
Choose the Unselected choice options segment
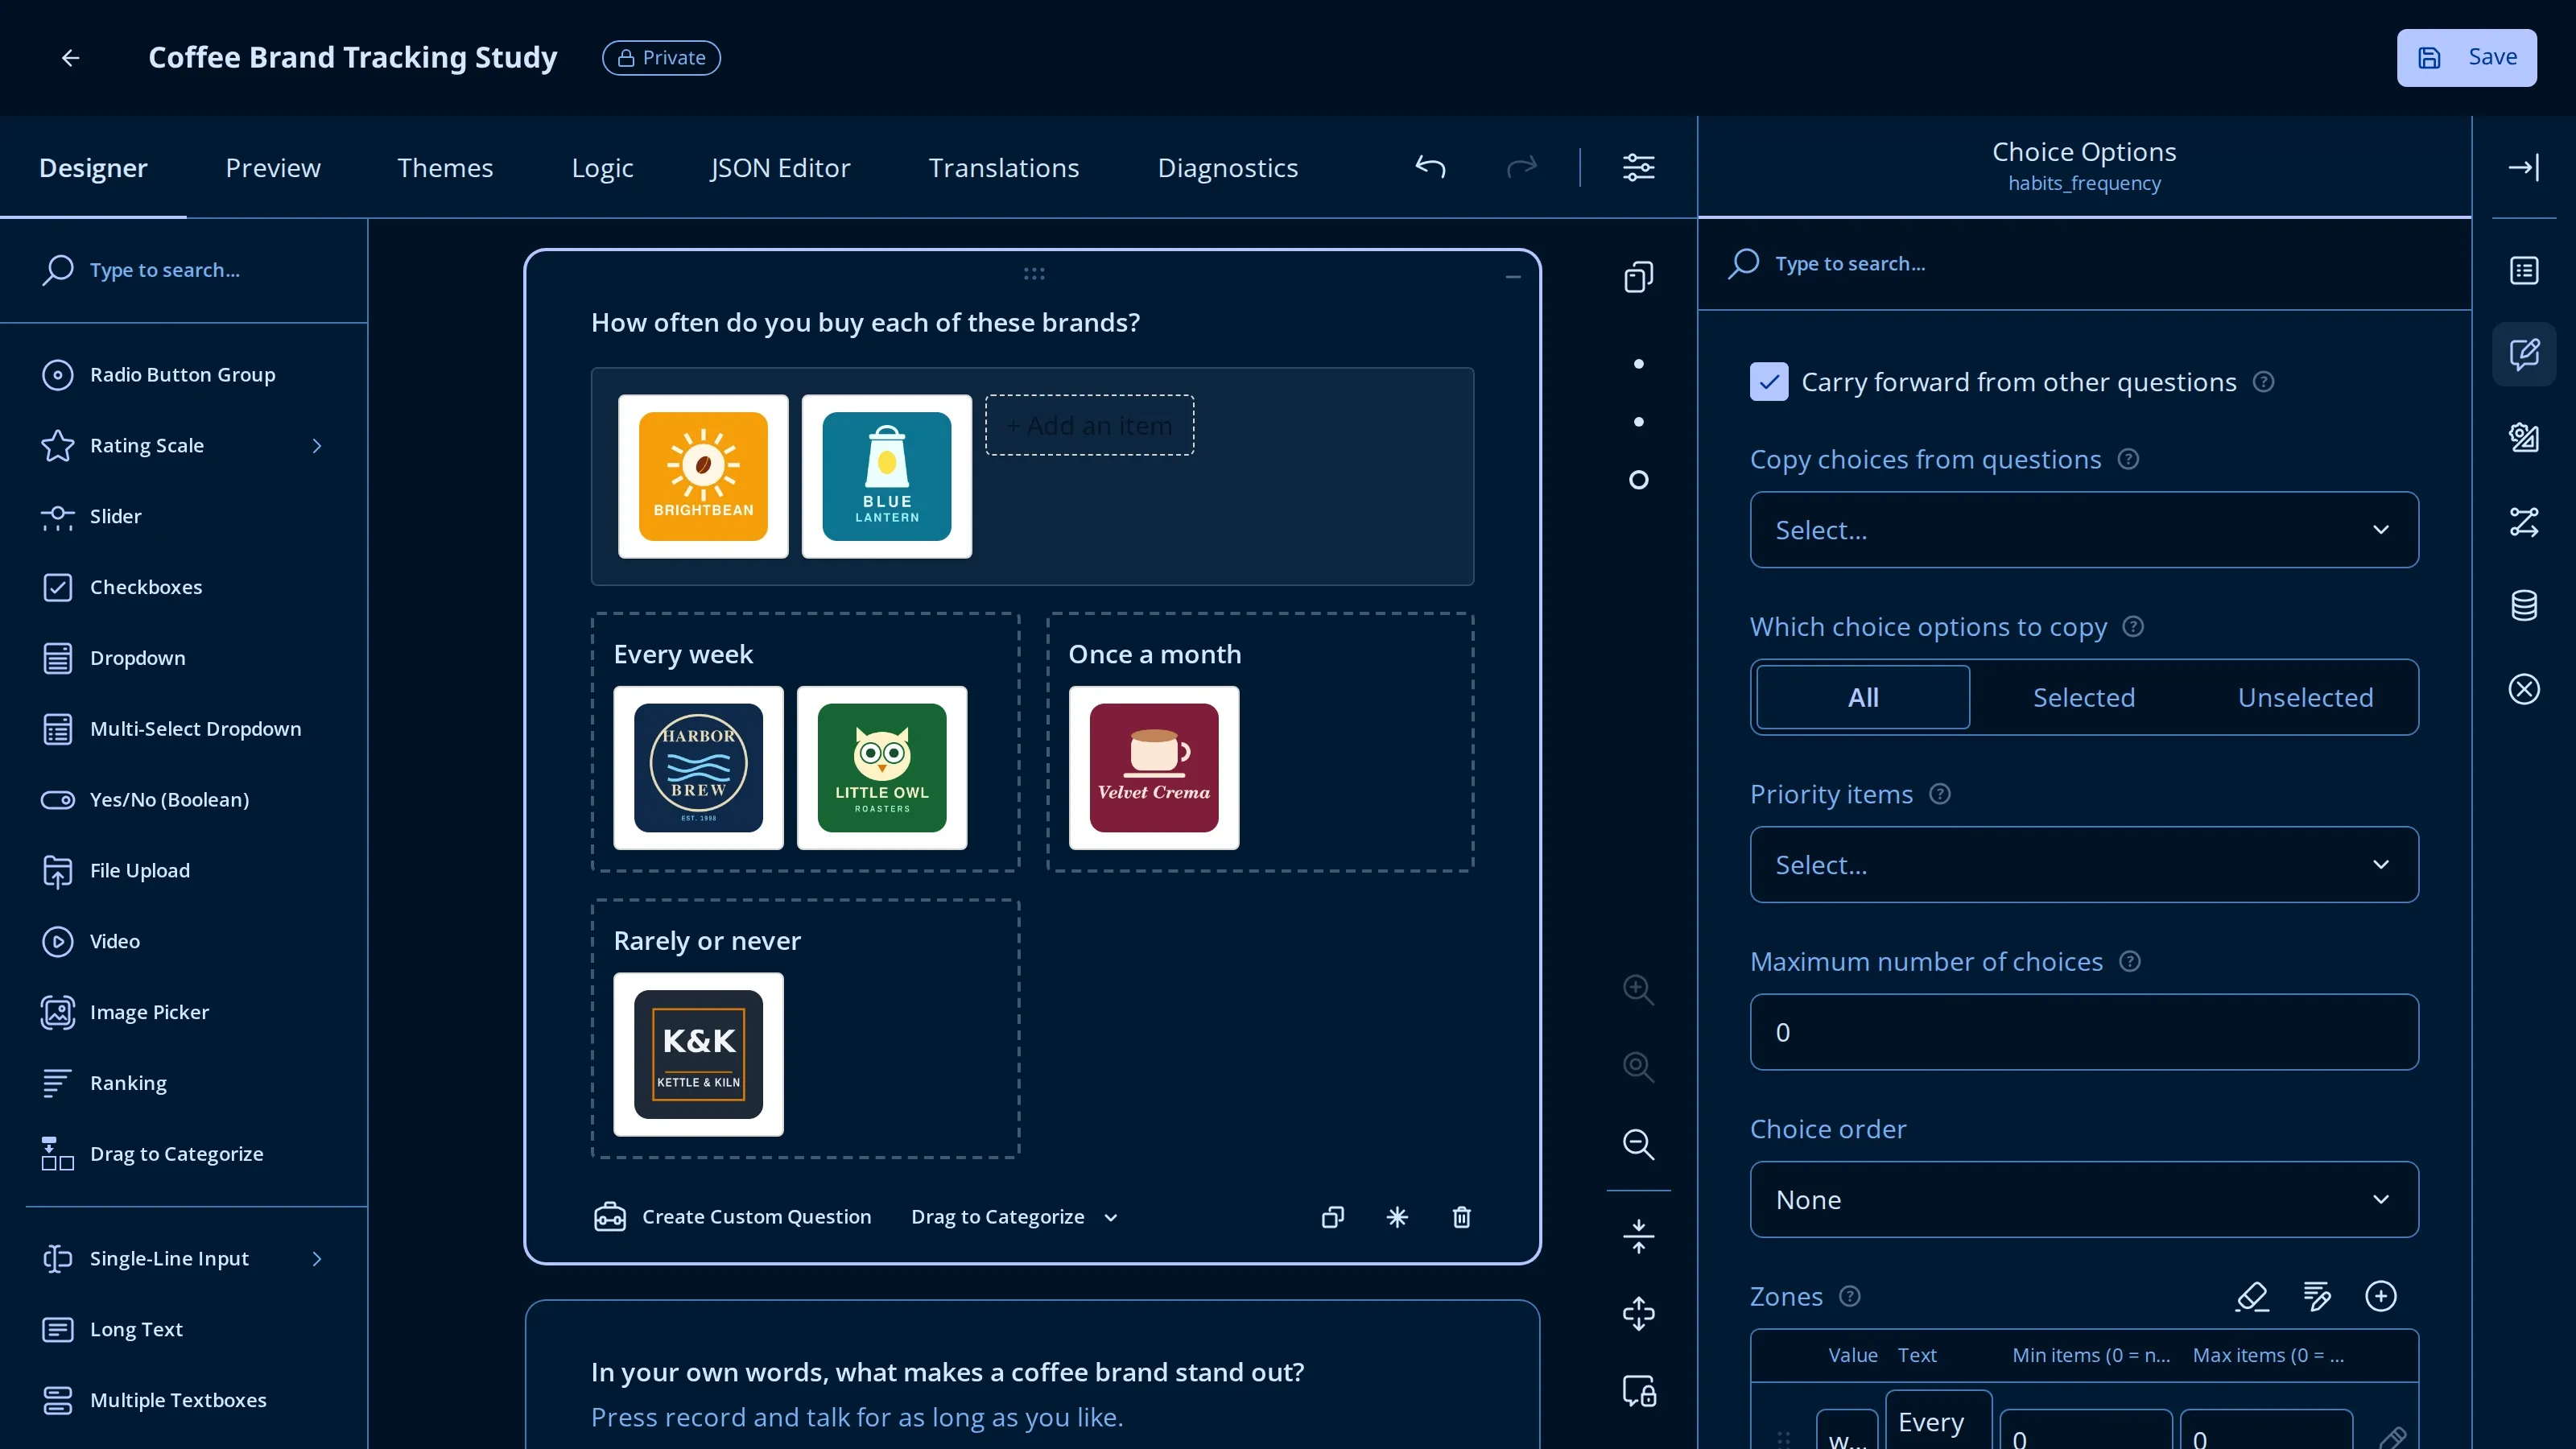point(2305,697)
